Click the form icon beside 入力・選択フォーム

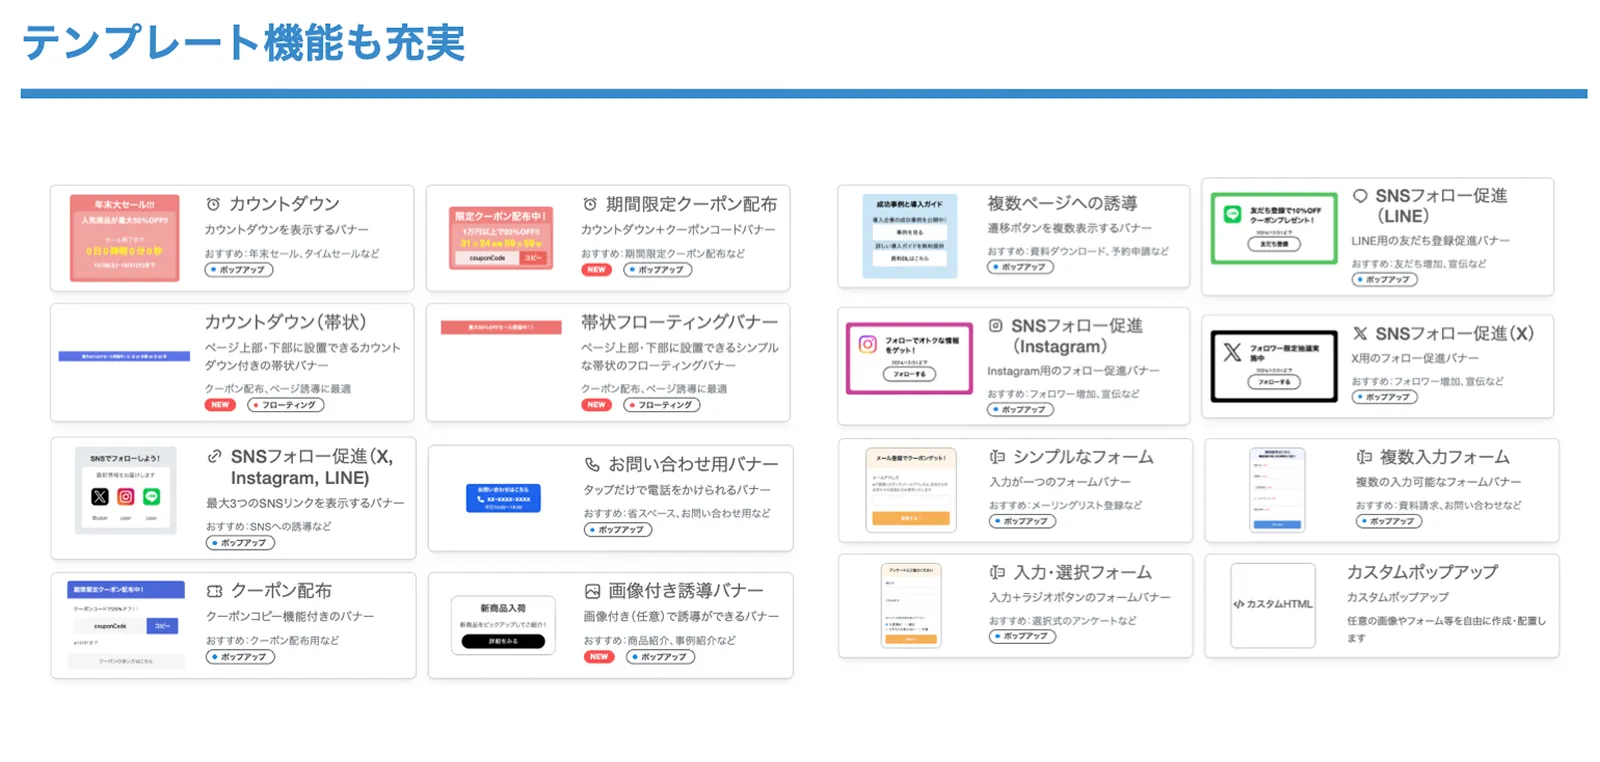point(997,572)
